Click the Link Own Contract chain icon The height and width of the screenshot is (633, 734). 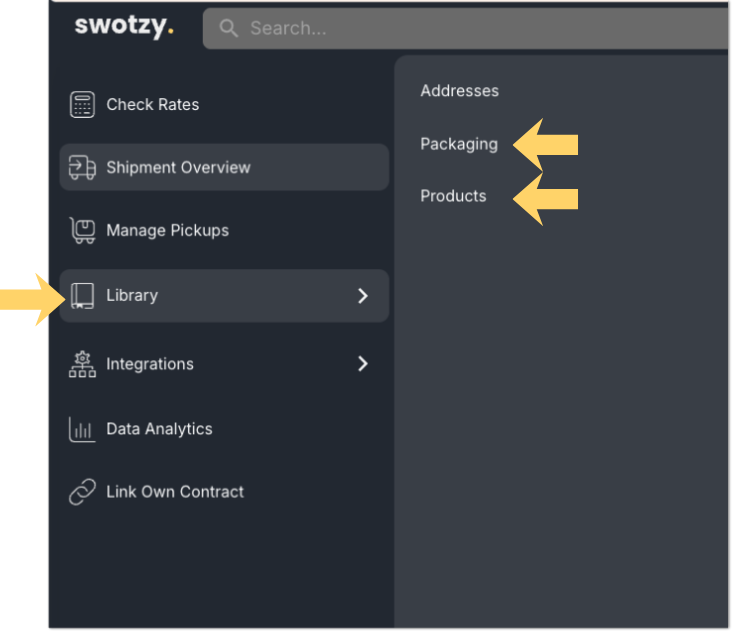coord(82,492)
